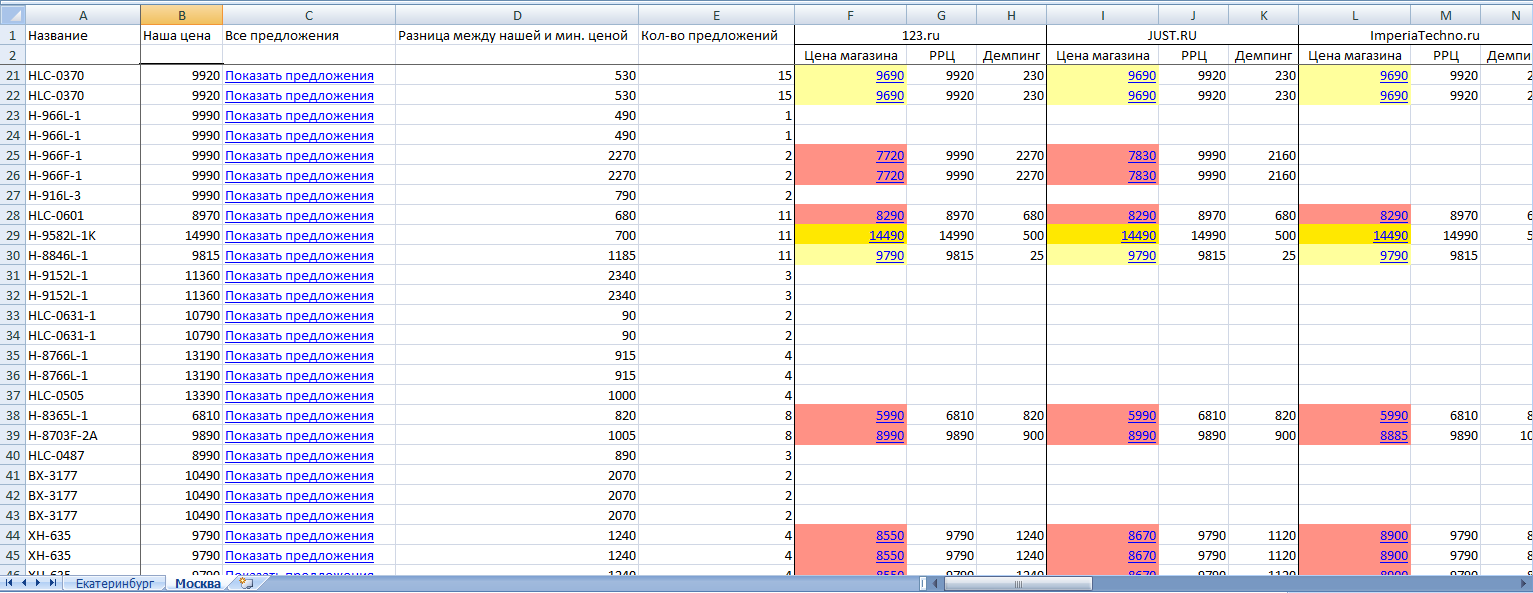Open JUST.RU price link 7830 in row 26
Viewport: 1533px width, 593px height.
click(1141, 176)
